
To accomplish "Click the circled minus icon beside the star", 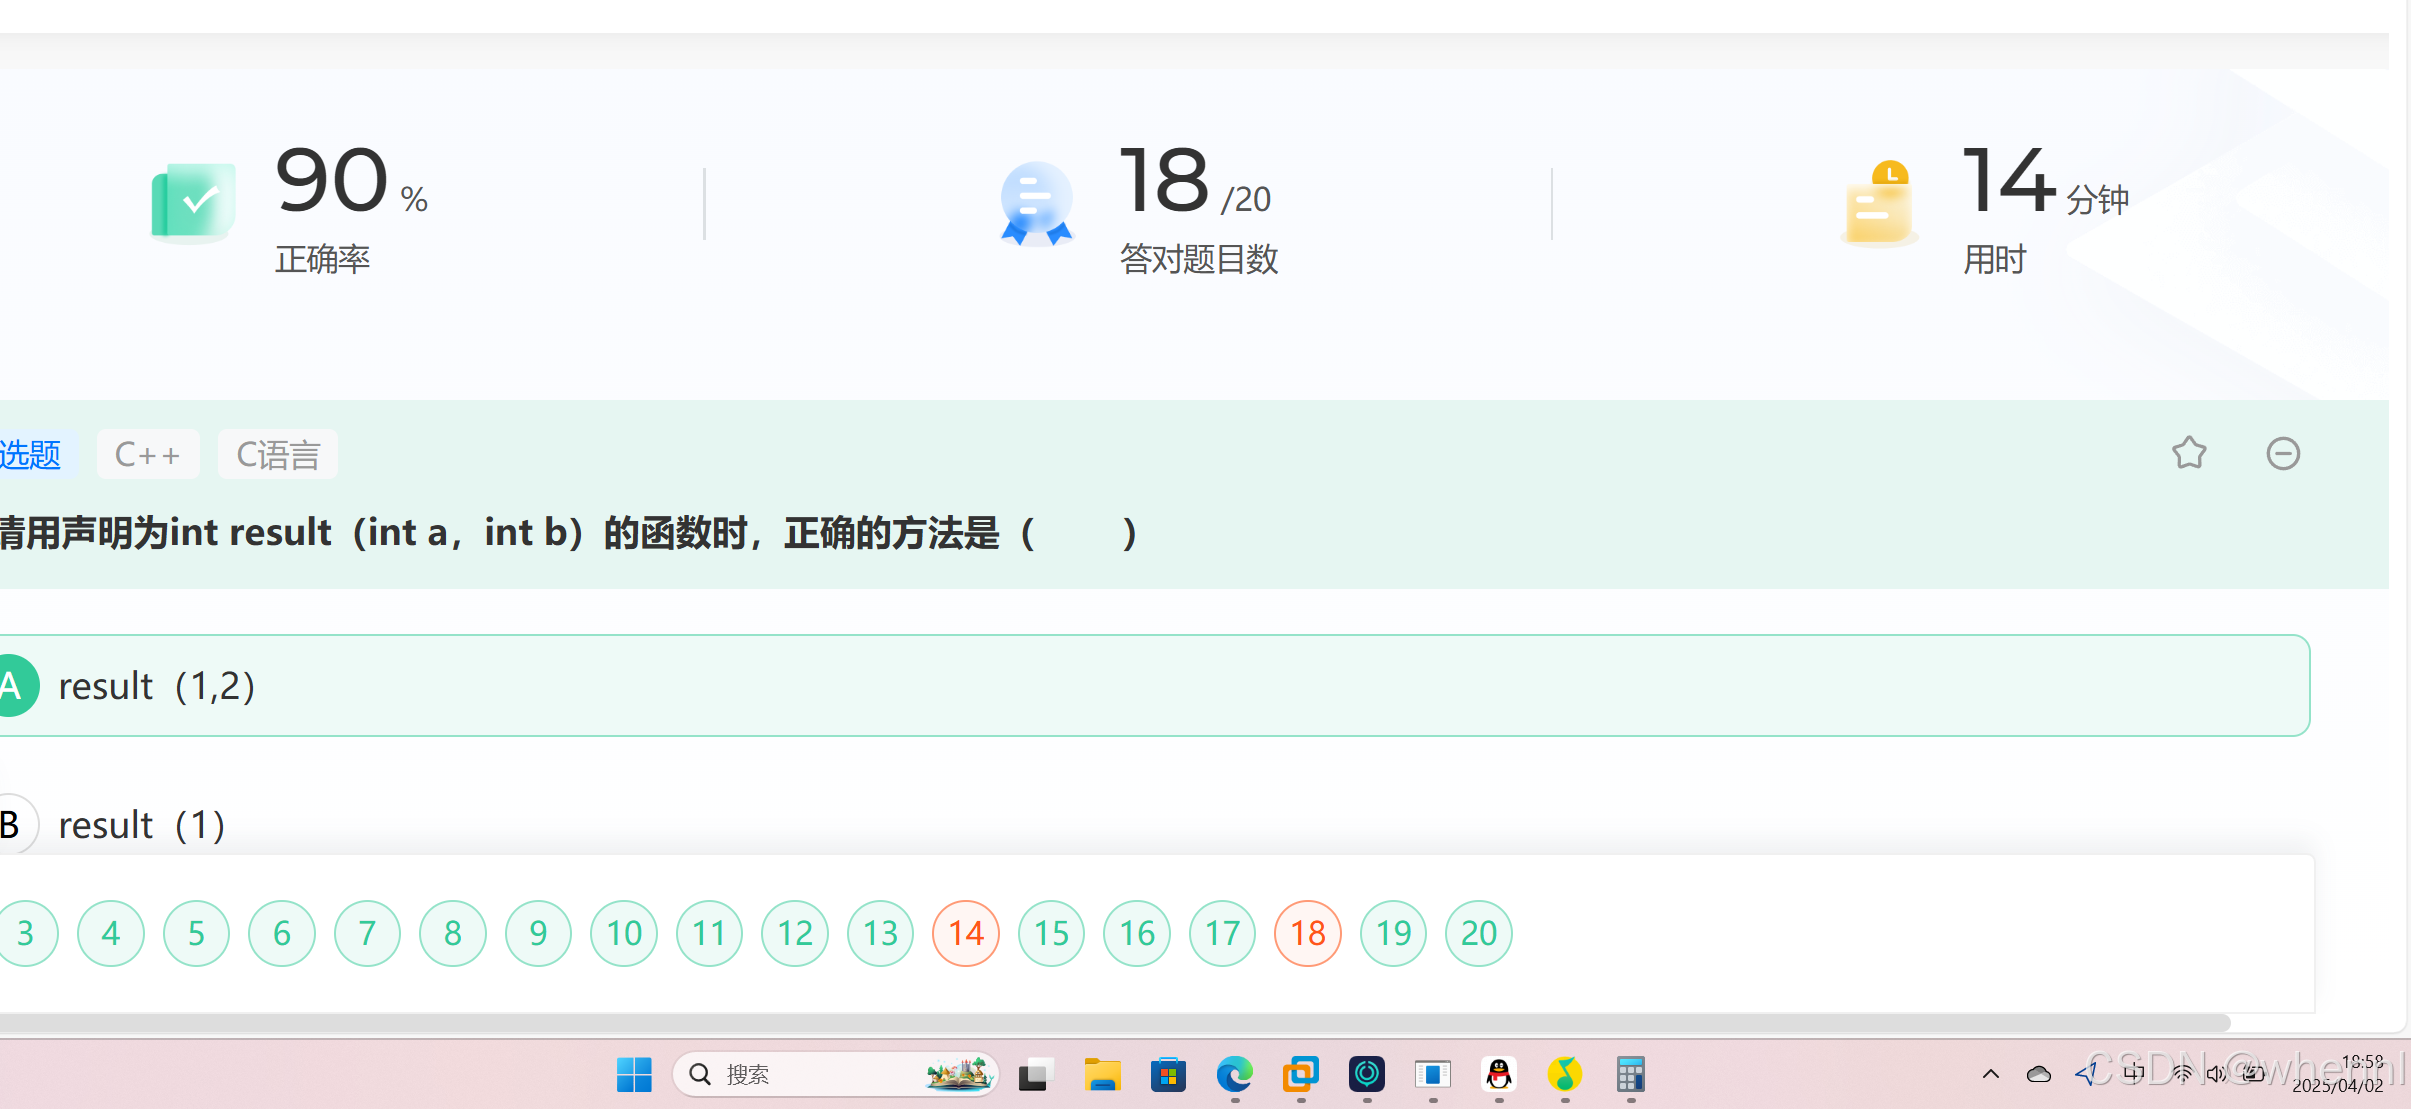I will 2282,453.
